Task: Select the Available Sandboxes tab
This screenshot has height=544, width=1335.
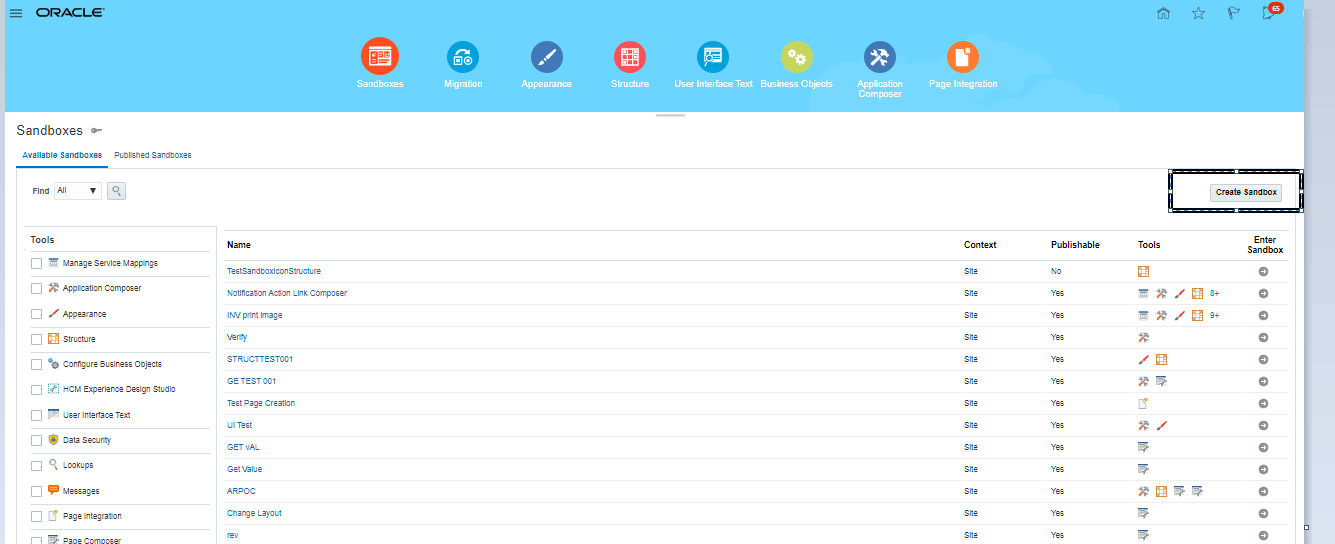Action: [x=62, y=156]
